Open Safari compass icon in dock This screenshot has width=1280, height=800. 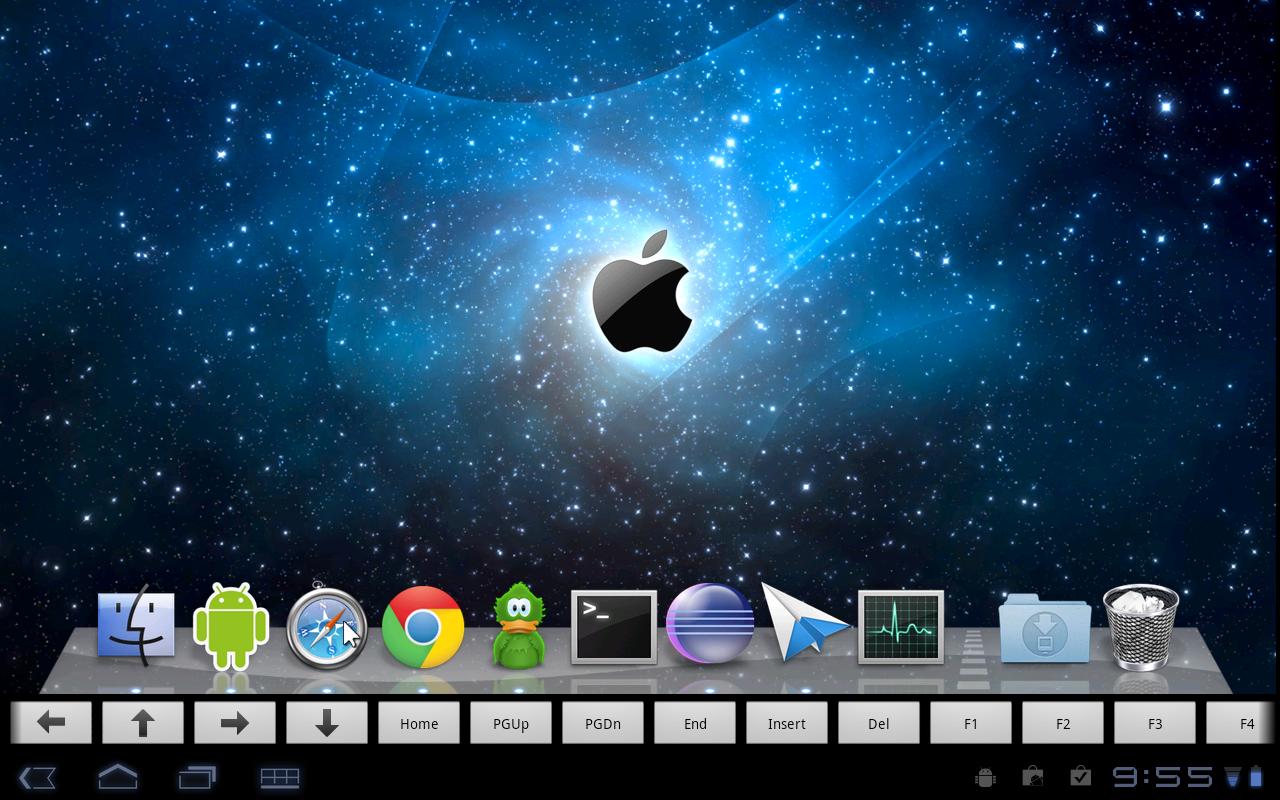point(326,627)
